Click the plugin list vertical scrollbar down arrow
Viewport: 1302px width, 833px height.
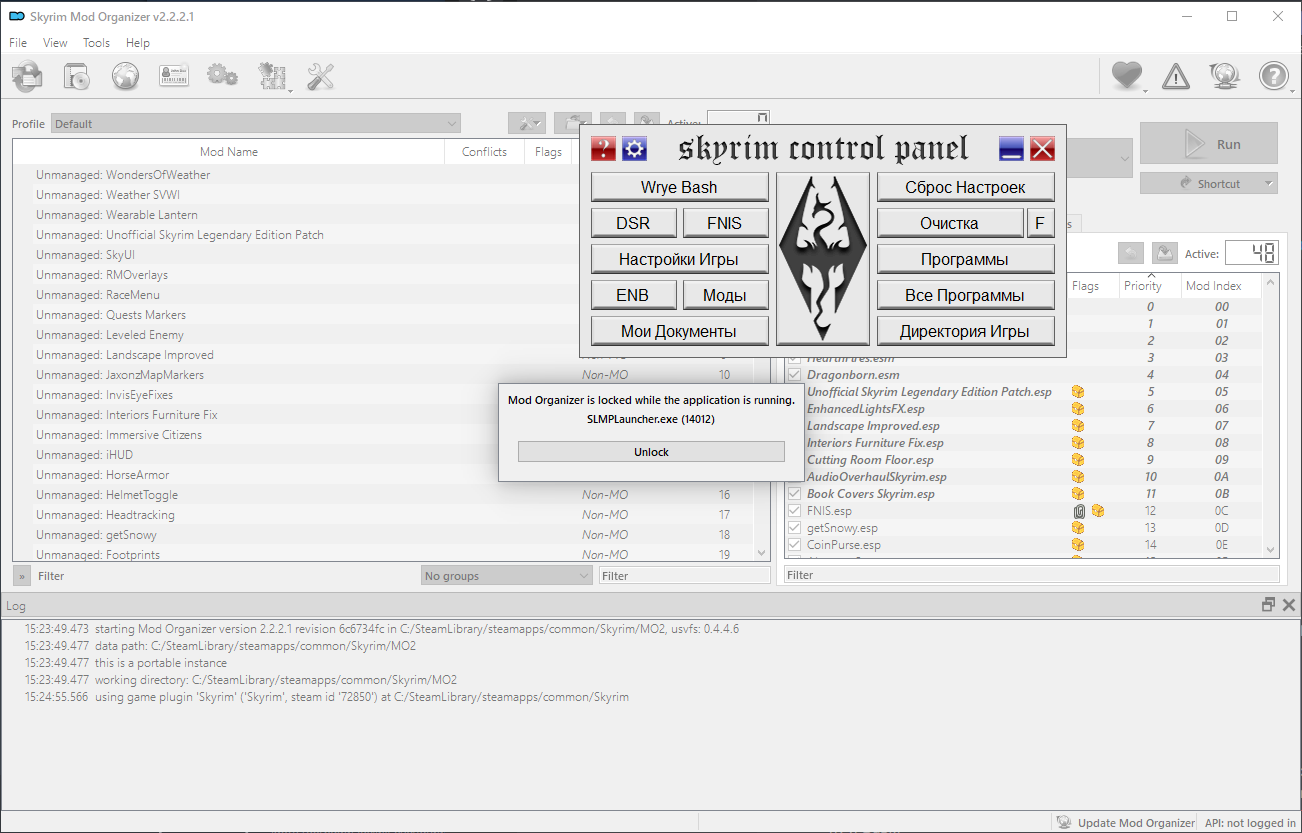click(x=1271, y=549)
